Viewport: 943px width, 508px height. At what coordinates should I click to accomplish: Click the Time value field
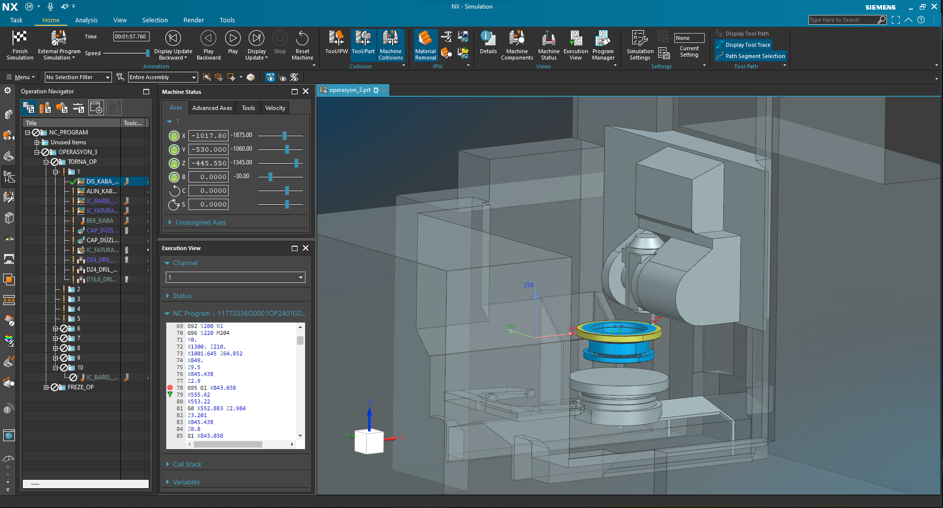click(131, 37)
